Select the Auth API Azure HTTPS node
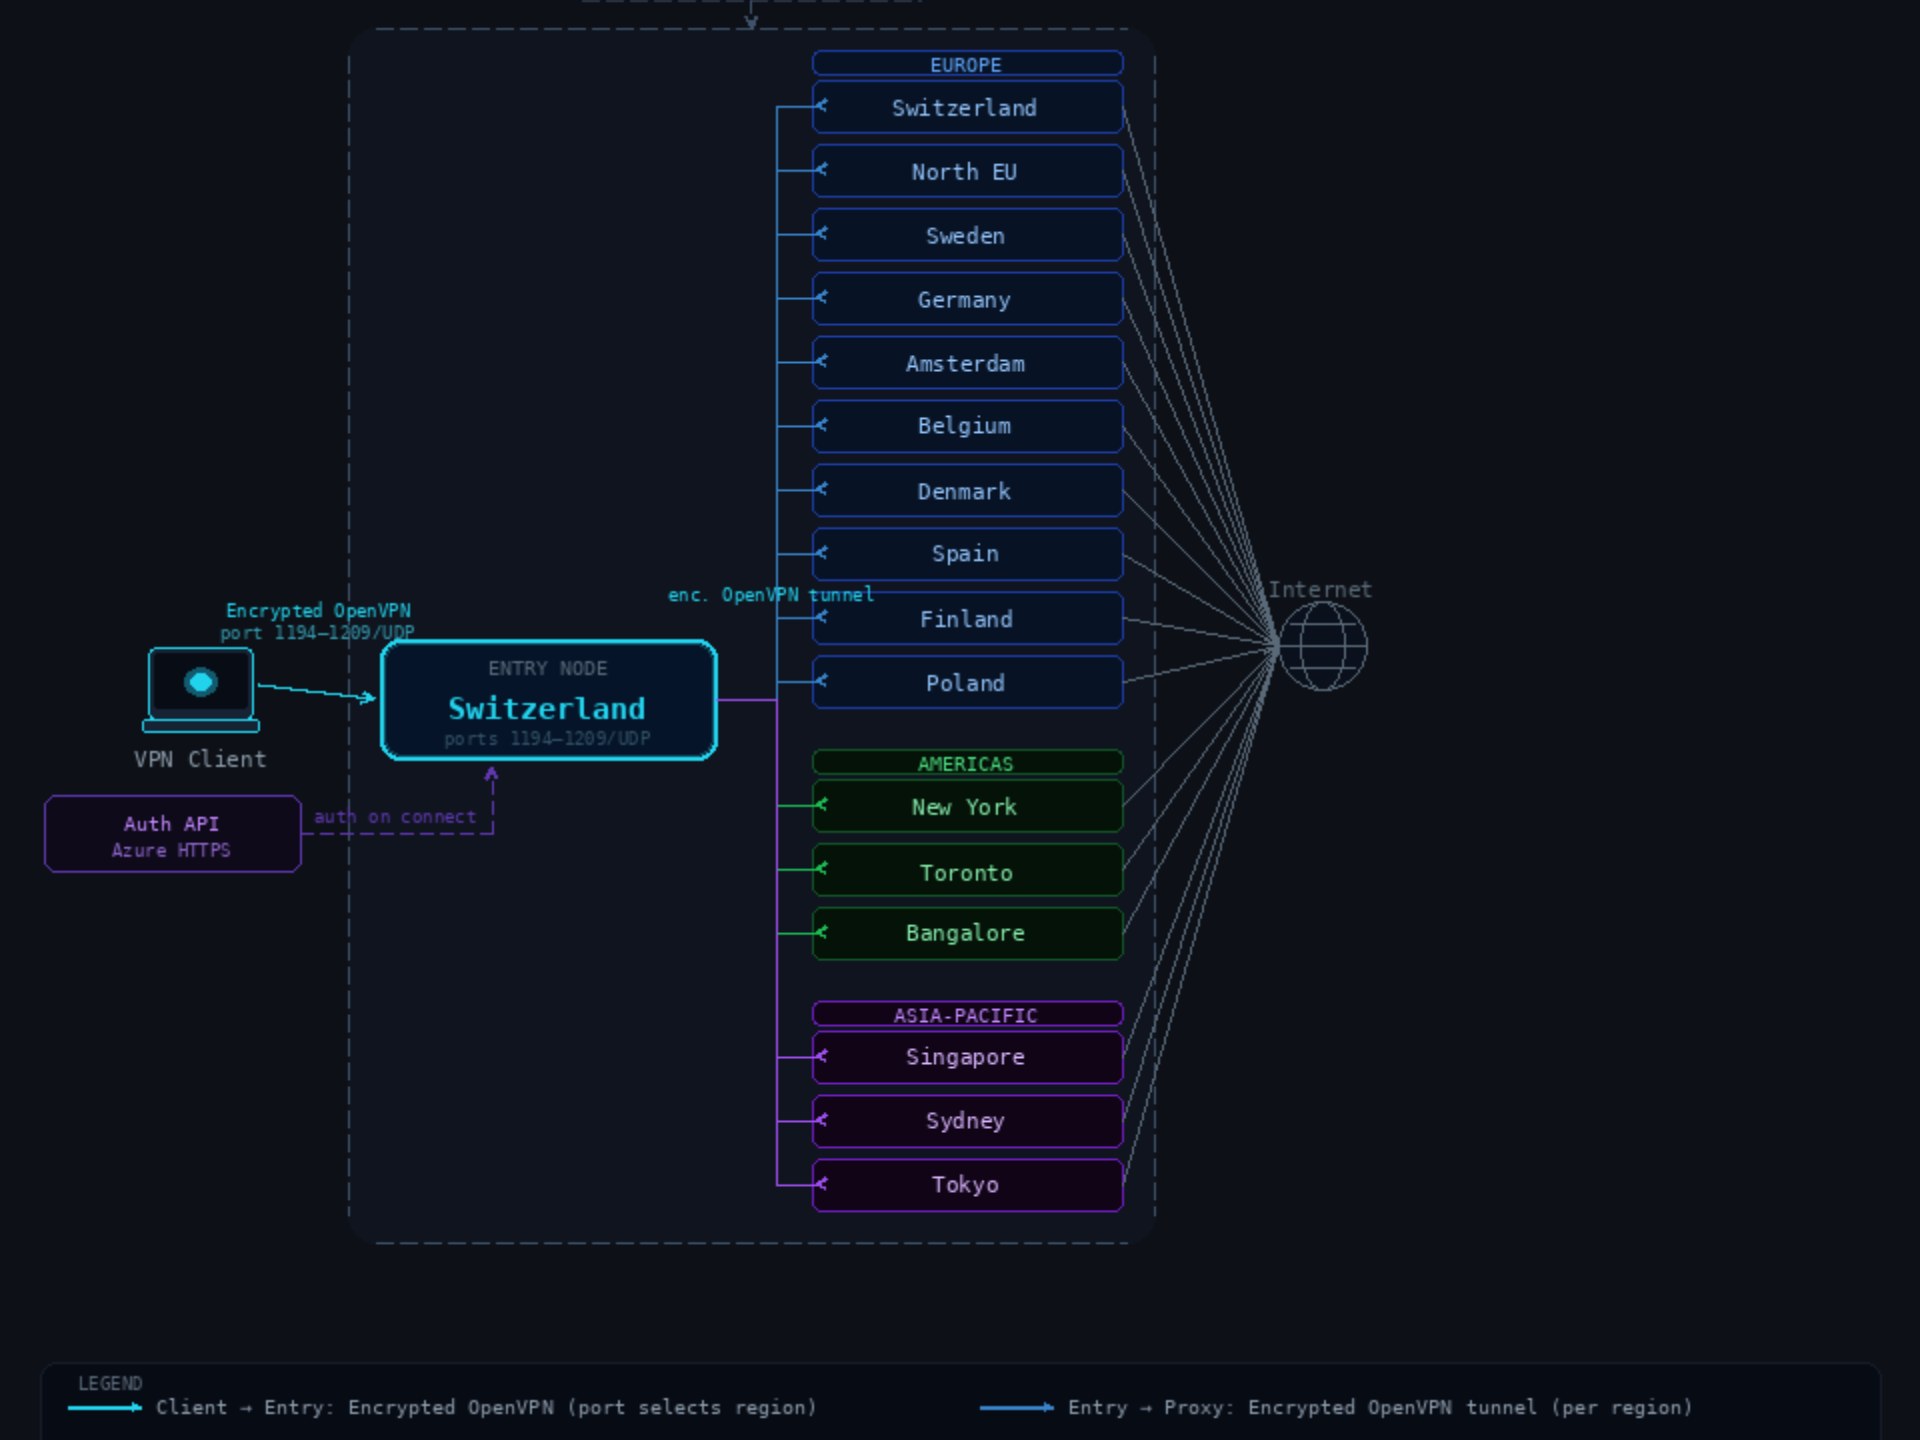The height and width of the screenshot is (1440, 1920). pyautogui.click(x=171, y=834)
